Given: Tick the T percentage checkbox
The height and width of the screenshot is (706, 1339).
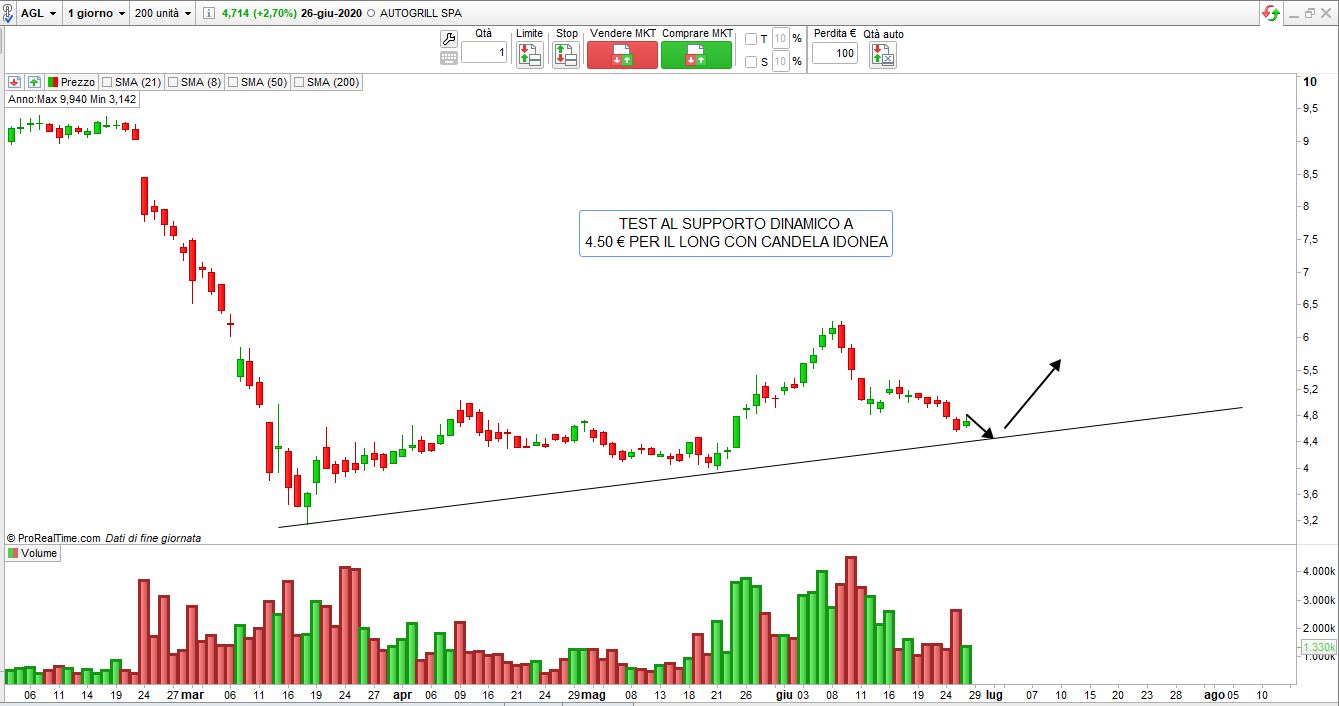Looking at the screenshot, I should pyautogui.click(x=751, y=39).
